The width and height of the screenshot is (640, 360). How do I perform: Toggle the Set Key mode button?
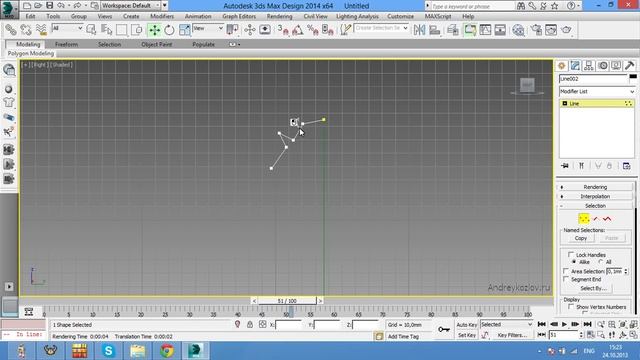[467, 335]
